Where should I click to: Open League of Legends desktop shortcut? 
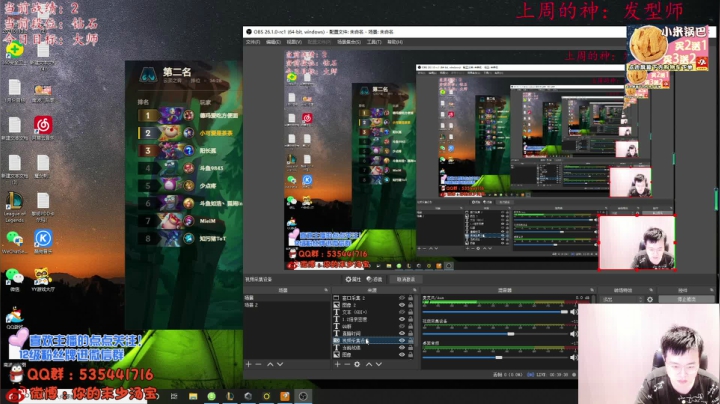[15, 207]
